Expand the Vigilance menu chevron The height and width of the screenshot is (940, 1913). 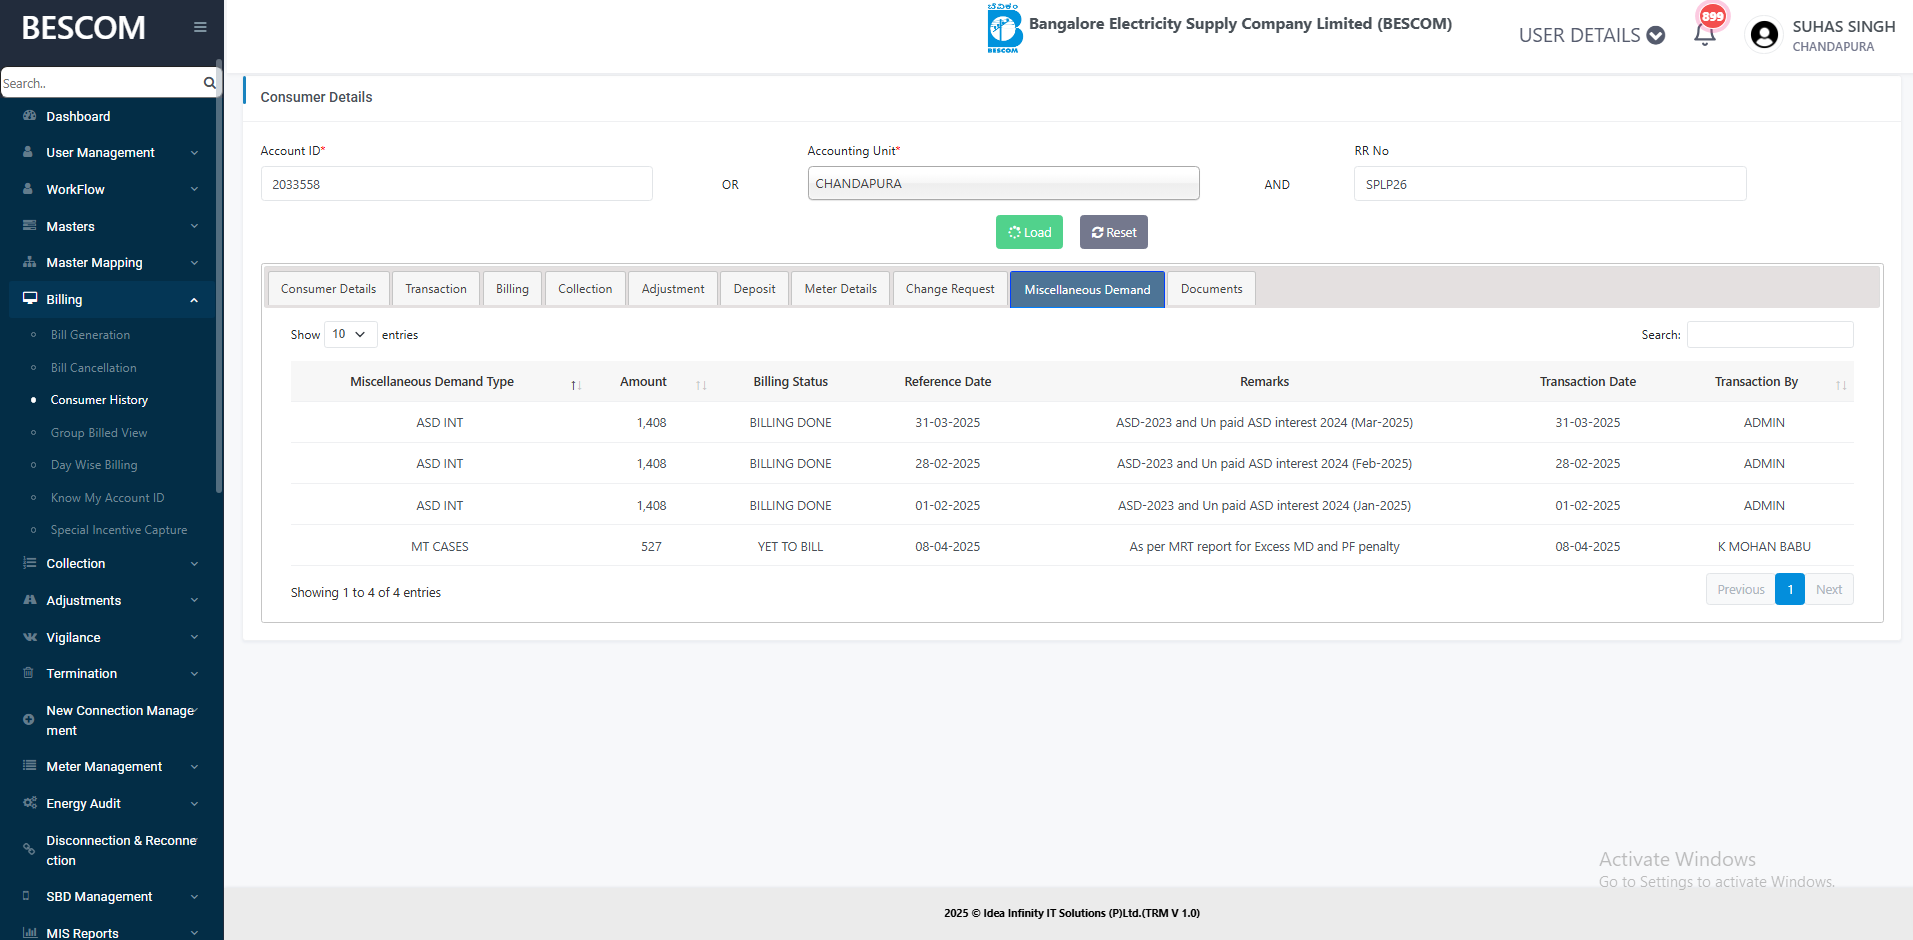pyautogui.click(x=194, y=637)
